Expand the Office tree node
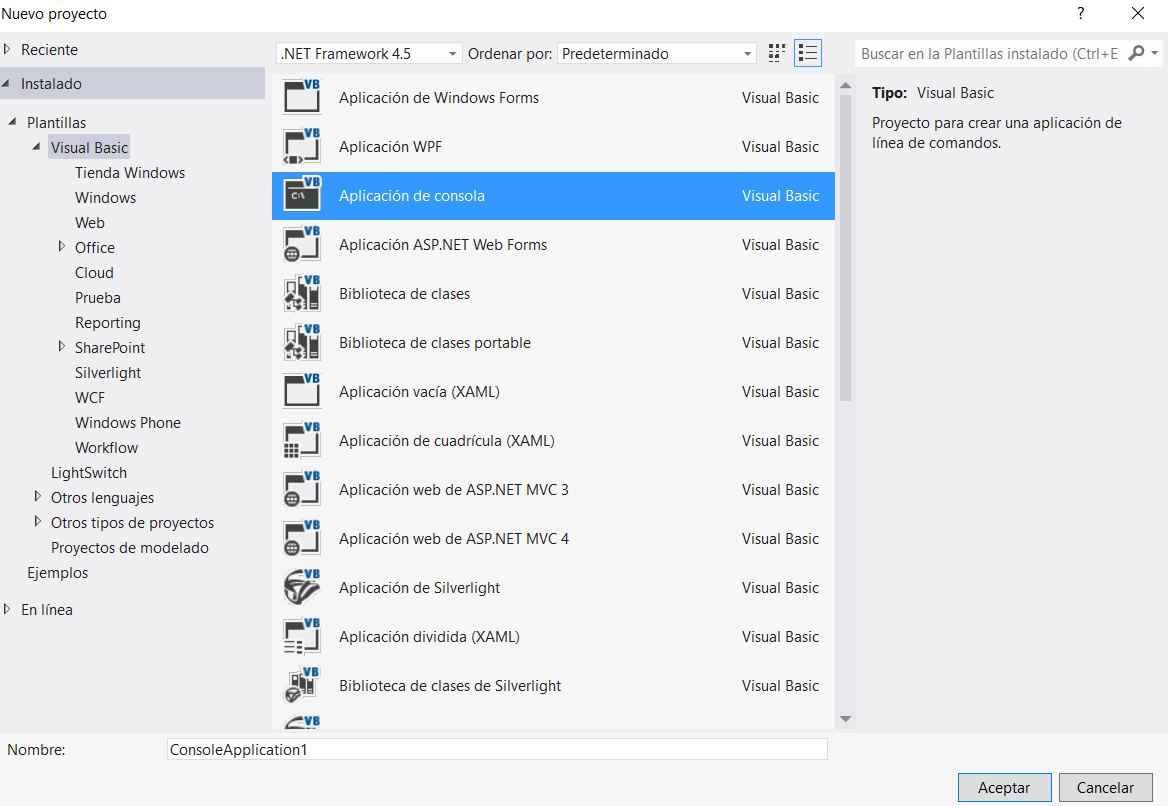Screen dimensions: 1168x806 62,247
